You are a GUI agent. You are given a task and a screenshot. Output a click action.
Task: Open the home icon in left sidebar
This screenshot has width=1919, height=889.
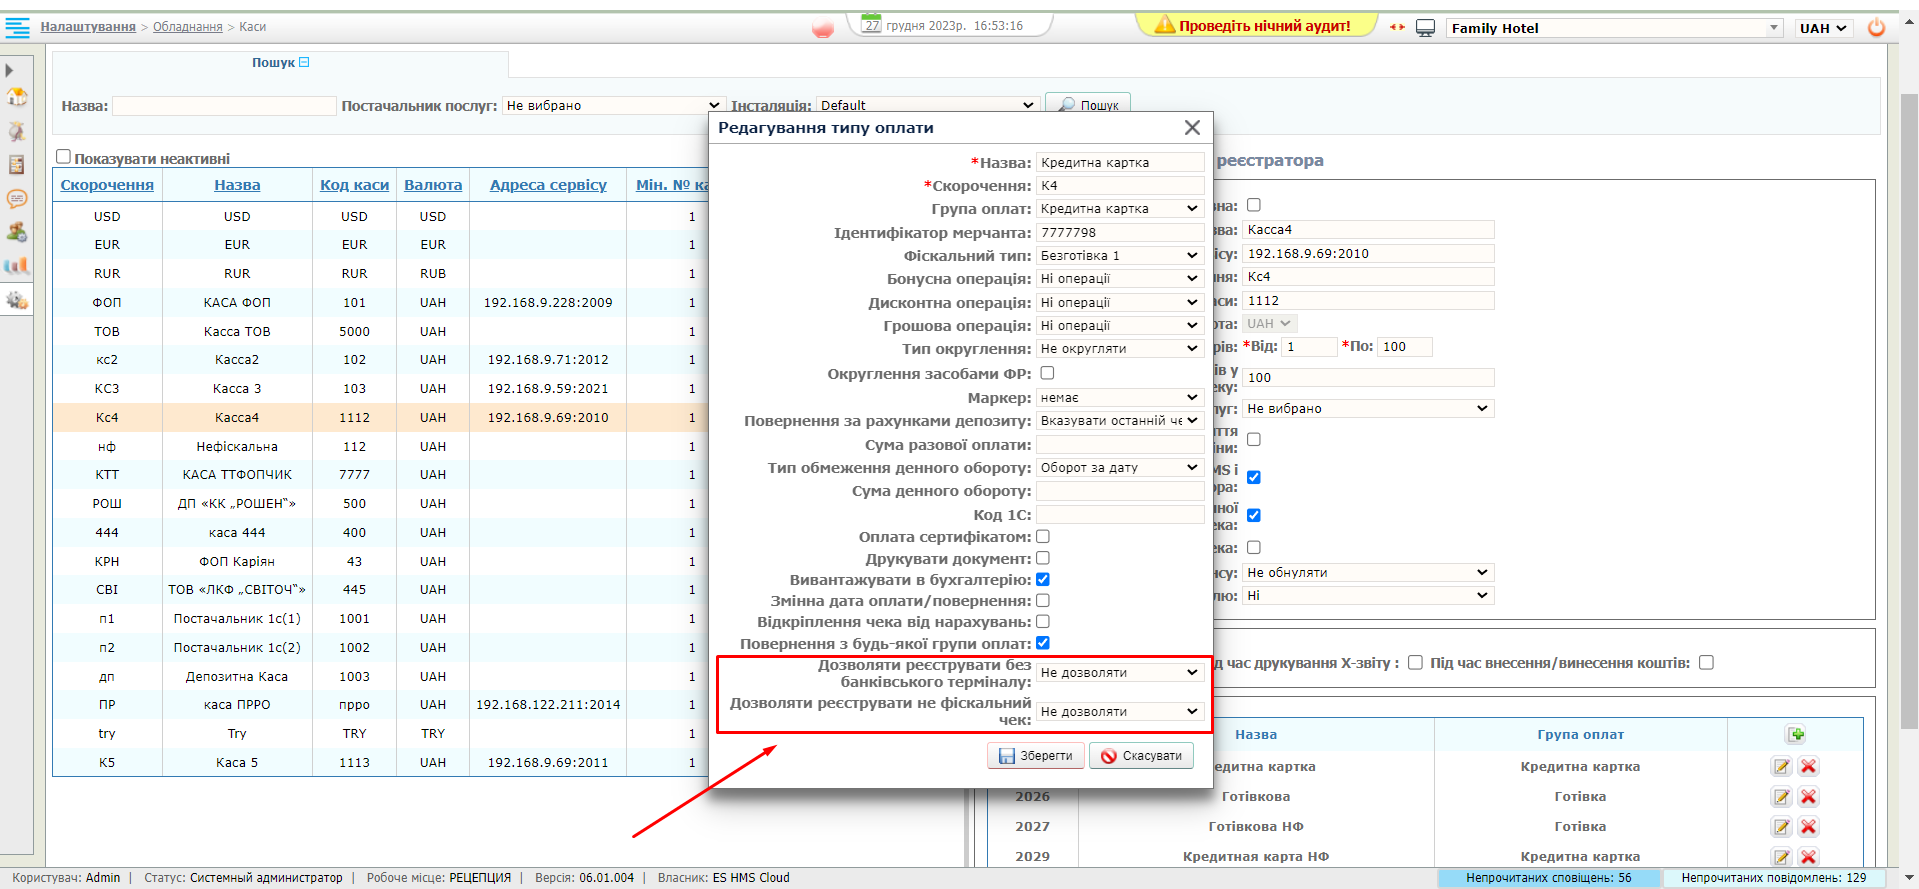17,97
